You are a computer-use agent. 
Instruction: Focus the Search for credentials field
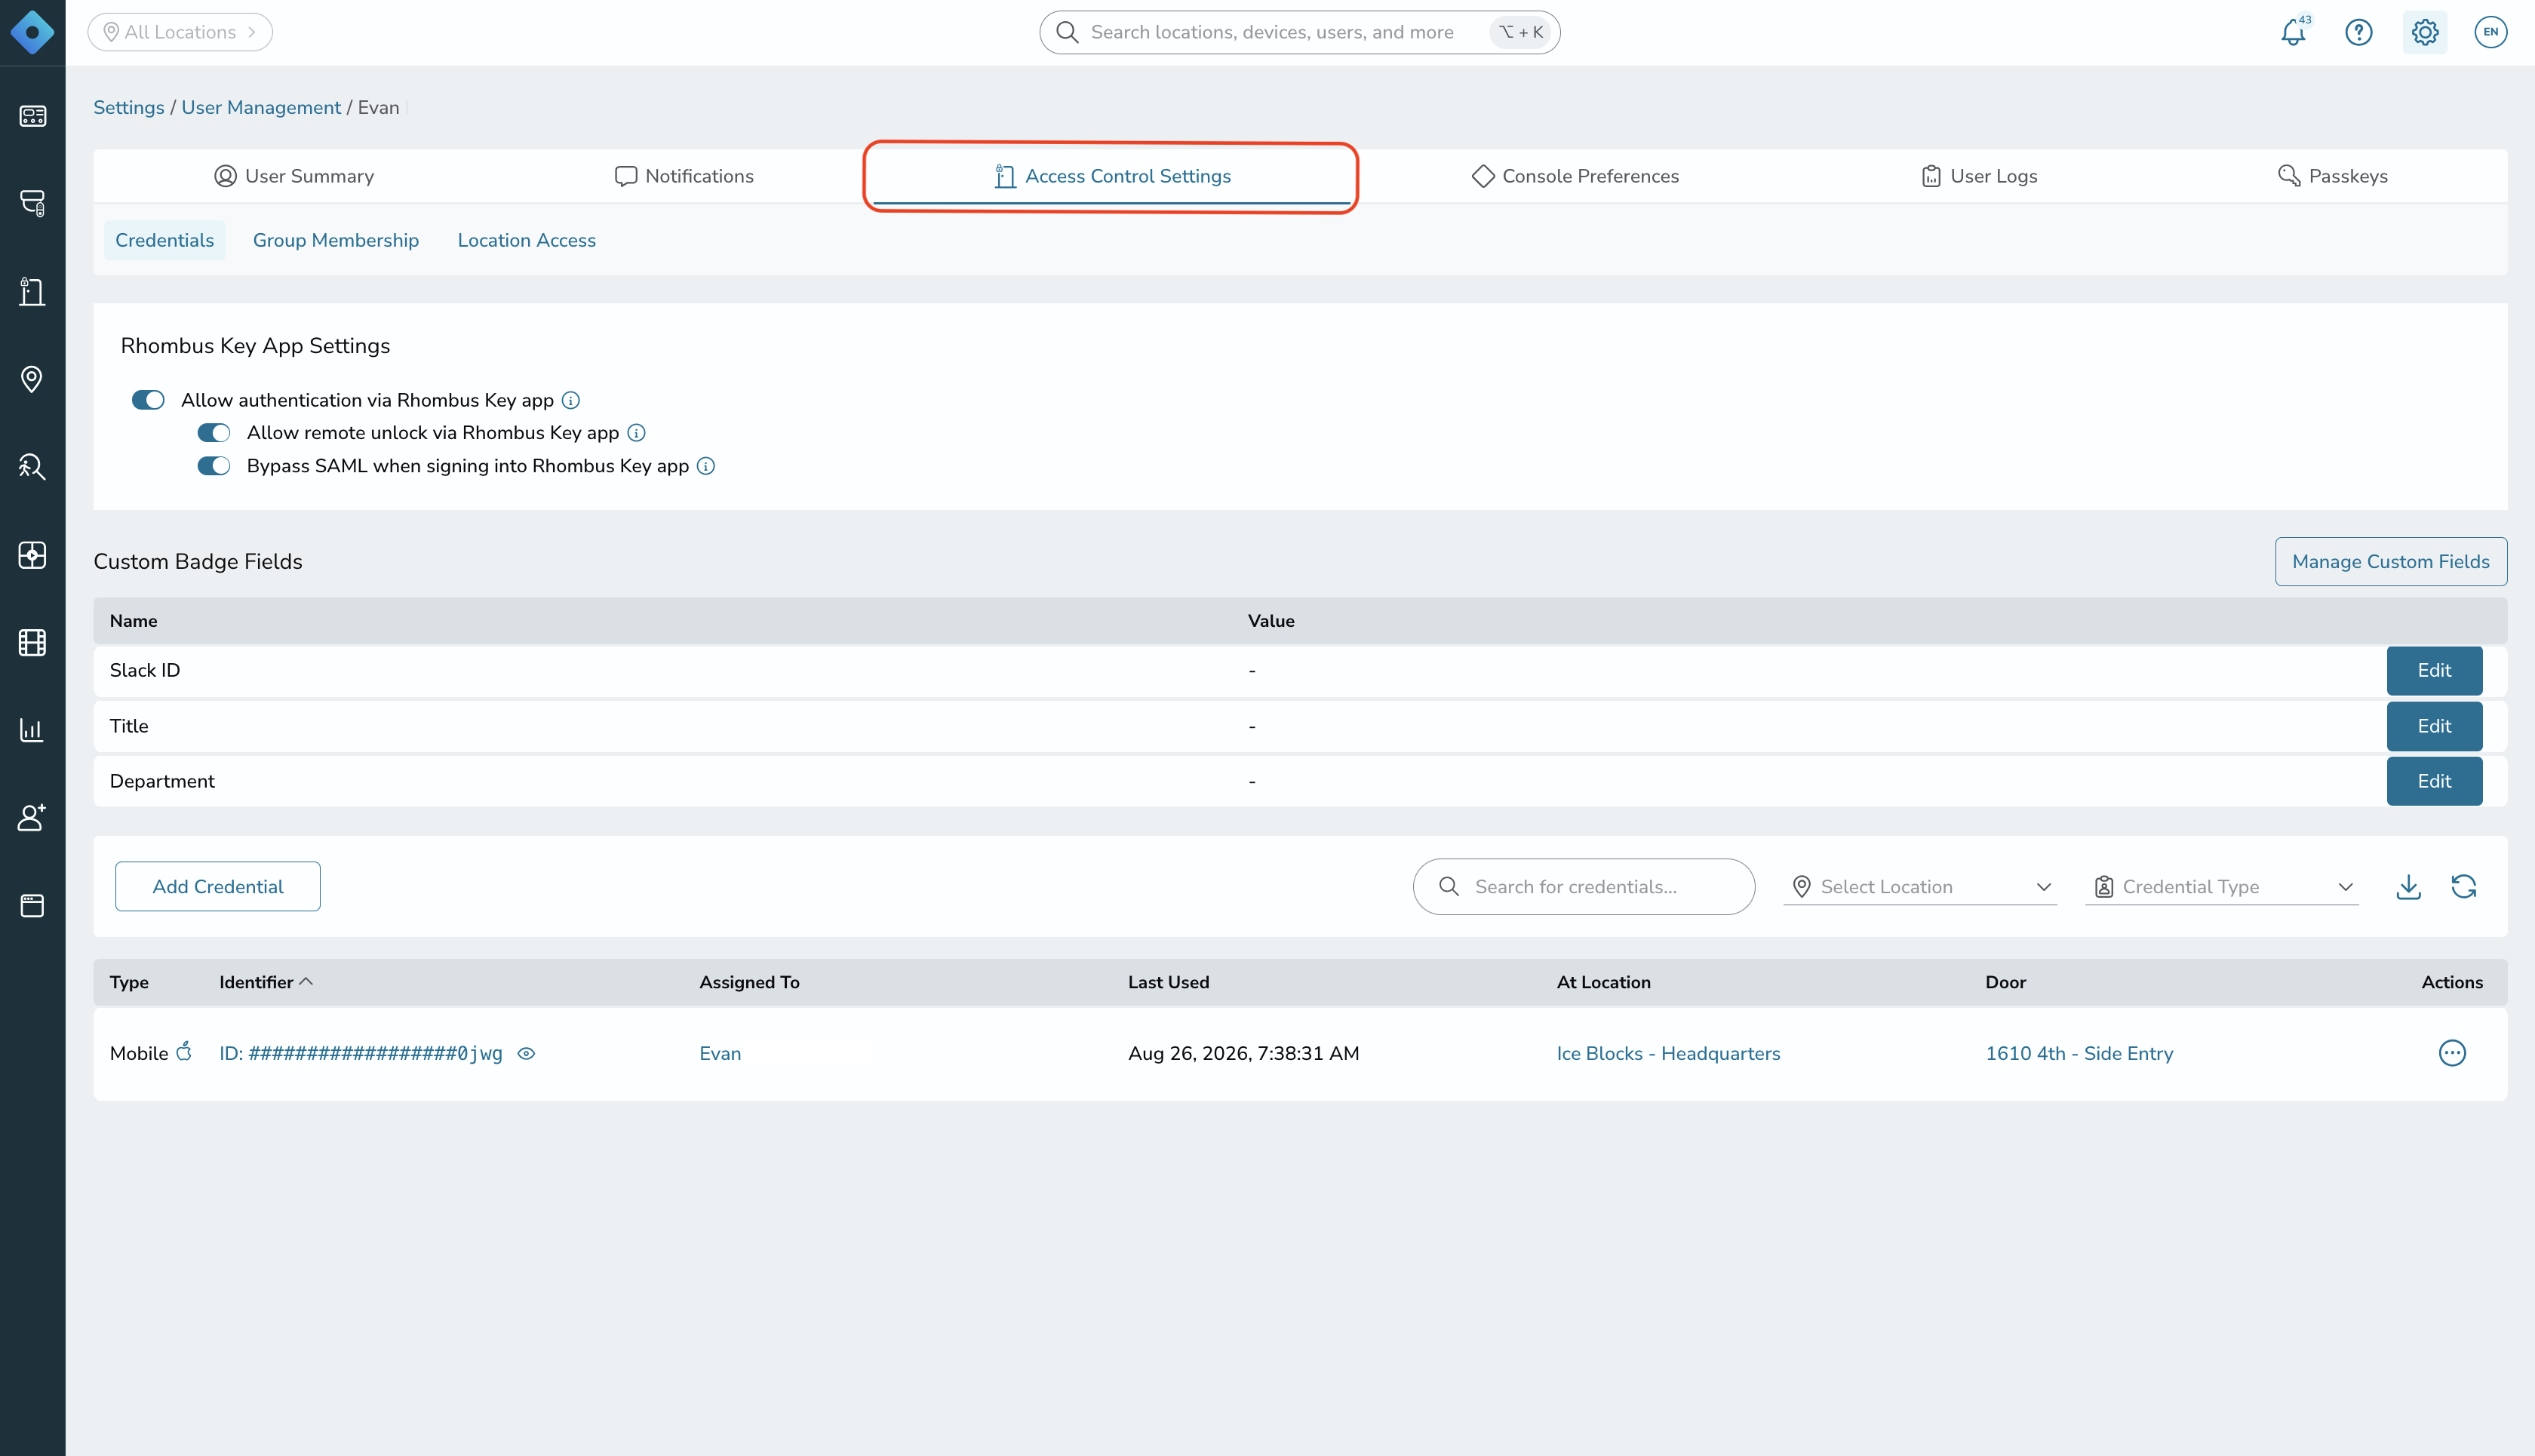click(x=1584, y=887)
